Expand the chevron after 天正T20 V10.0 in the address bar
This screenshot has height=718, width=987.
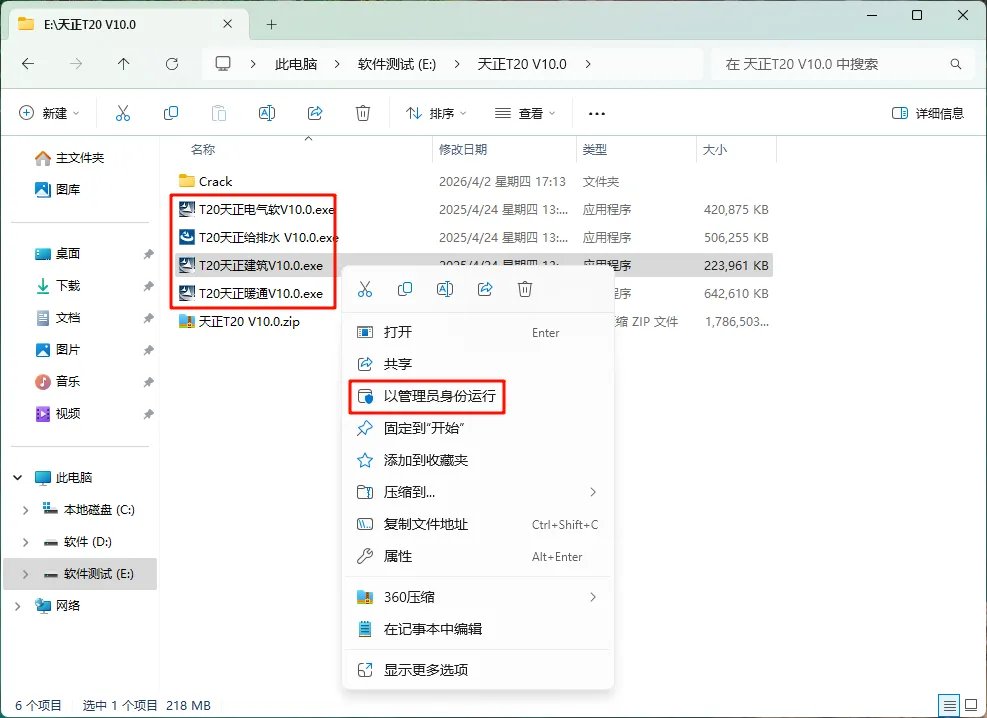click(x=588, y=64)
